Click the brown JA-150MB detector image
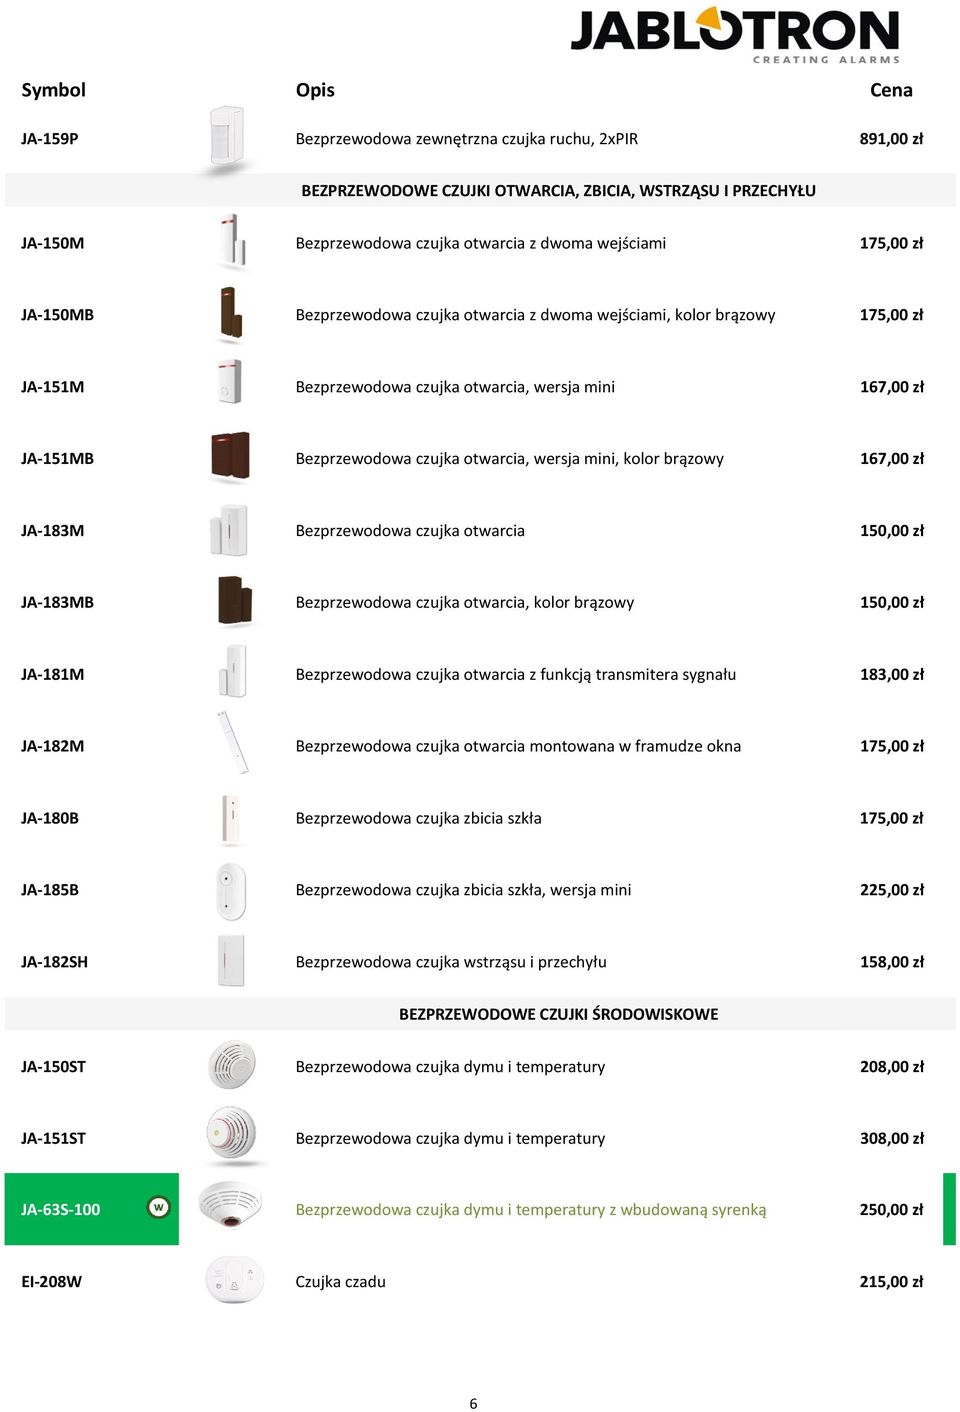The width and height of the screenshot is (960, 1412). pos(231,314)
